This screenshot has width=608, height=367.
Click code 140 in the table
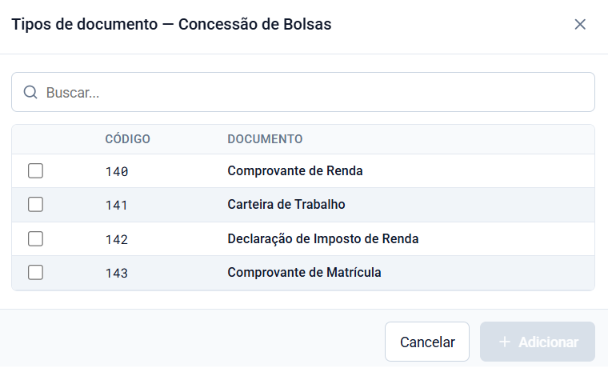point(117,171)
